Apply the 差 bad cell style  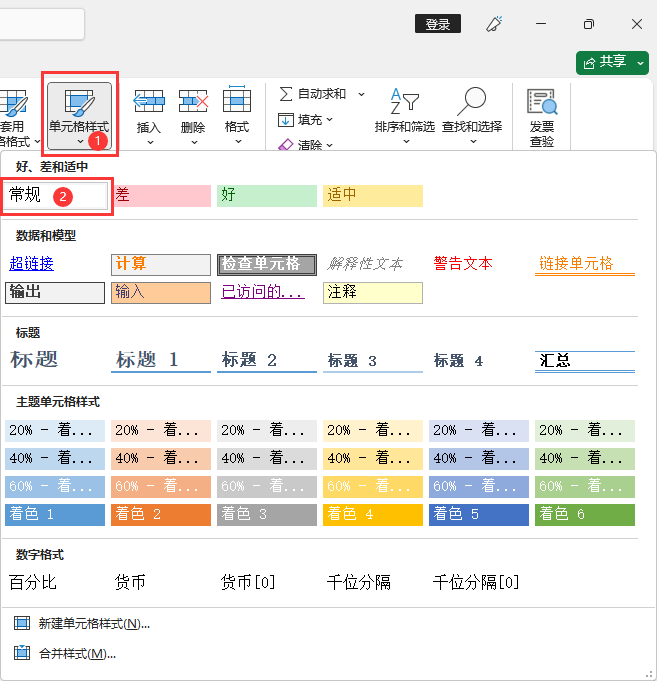click(161, 196)
